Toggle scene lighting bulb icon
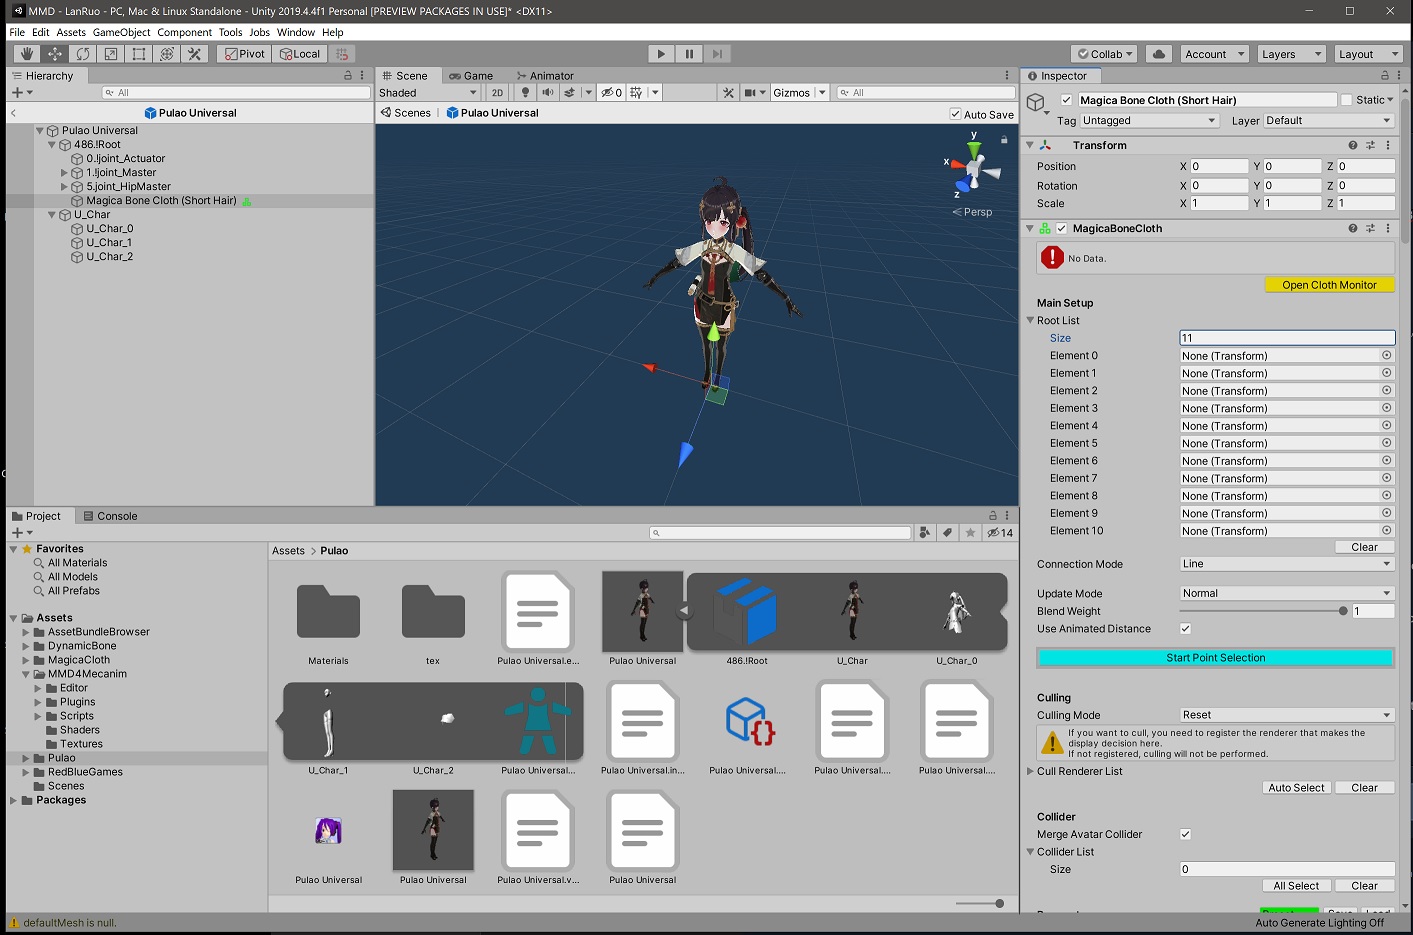This screenshot has width=1413, height=935. 525,93
